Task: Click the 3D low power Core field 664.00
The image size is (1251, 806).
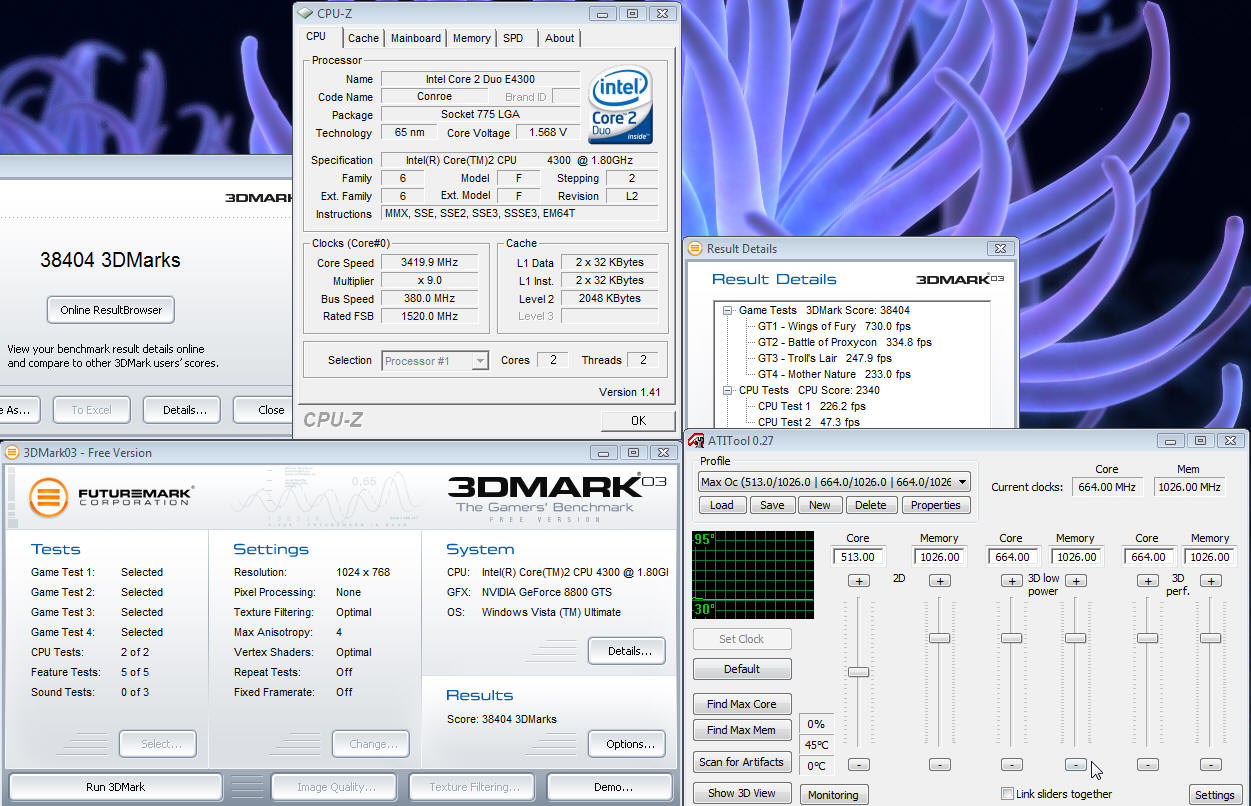Action: (1011, 557)
